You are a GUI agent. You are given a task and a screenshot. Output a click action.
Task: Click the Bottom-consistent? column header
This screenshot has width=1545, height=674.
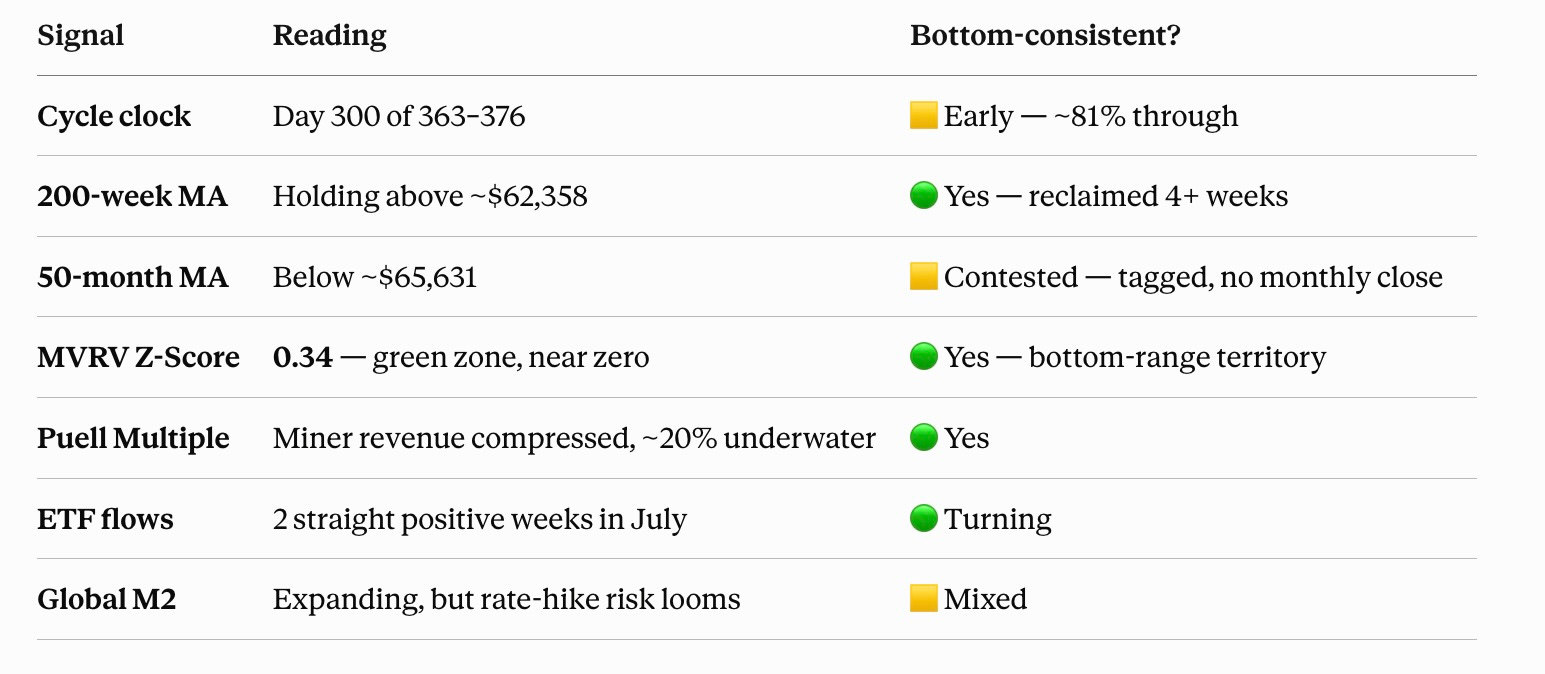pos(1045,36)
